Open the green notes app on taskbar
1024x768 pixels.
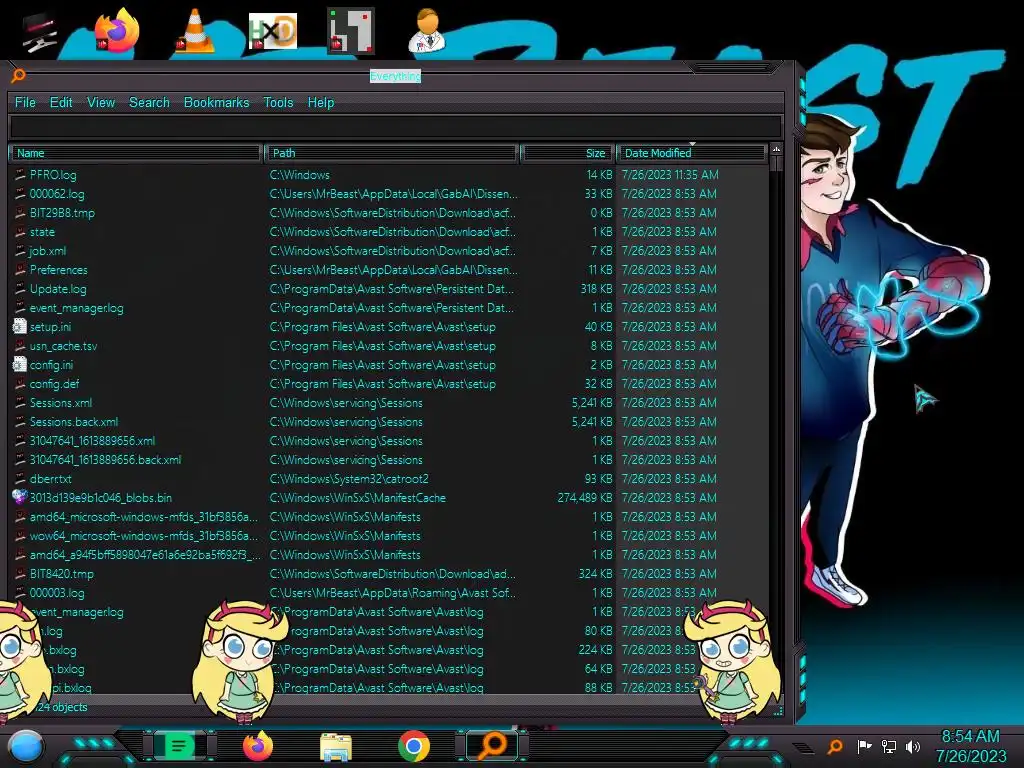(178, 746)
